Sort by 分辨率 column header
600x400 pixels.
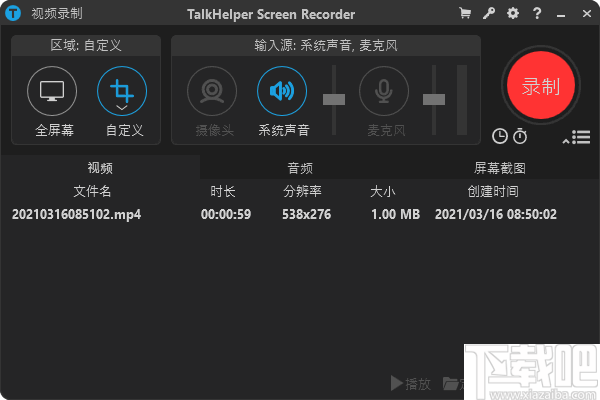tap(302, 191)
